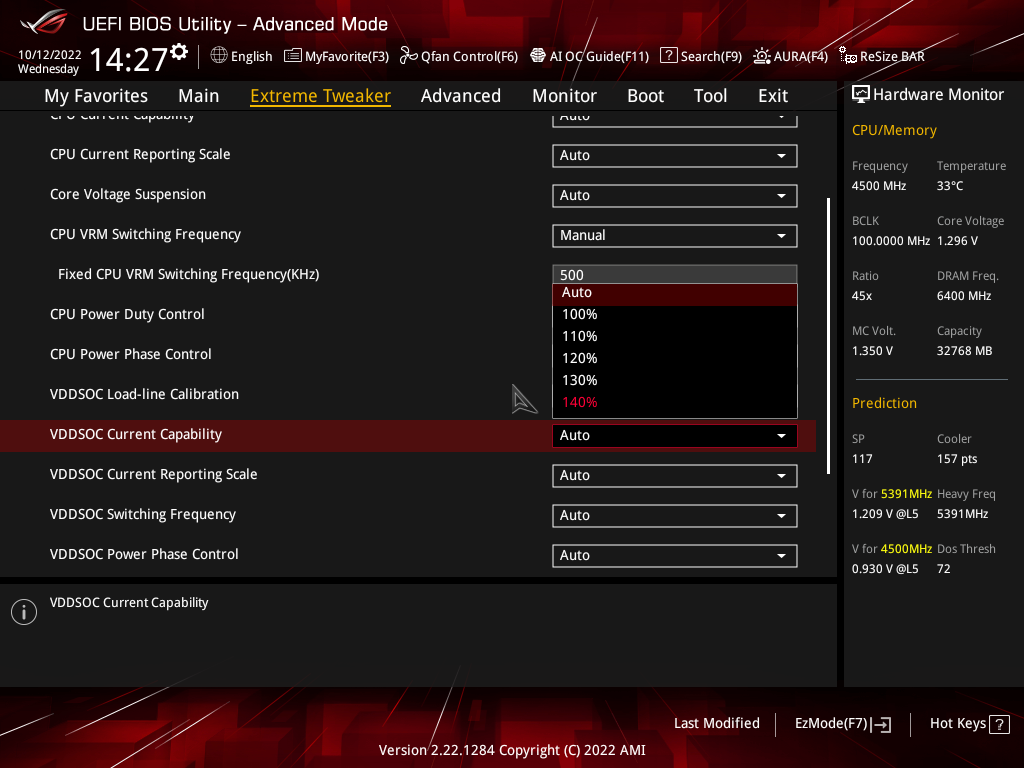This screenshot has height=768, width=1024.
Task: Open AI OC Guide(F11) label
Action: [599, 57]
